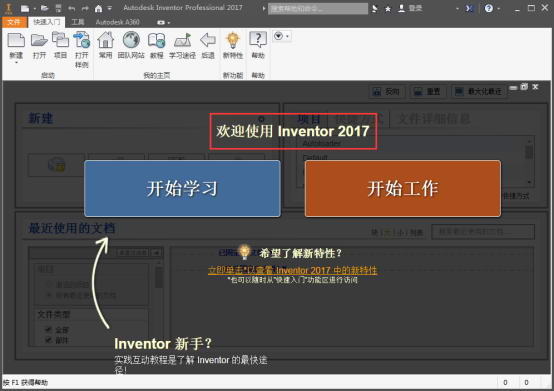Click the round down-arrow icon after 帮助

(278, 36)
